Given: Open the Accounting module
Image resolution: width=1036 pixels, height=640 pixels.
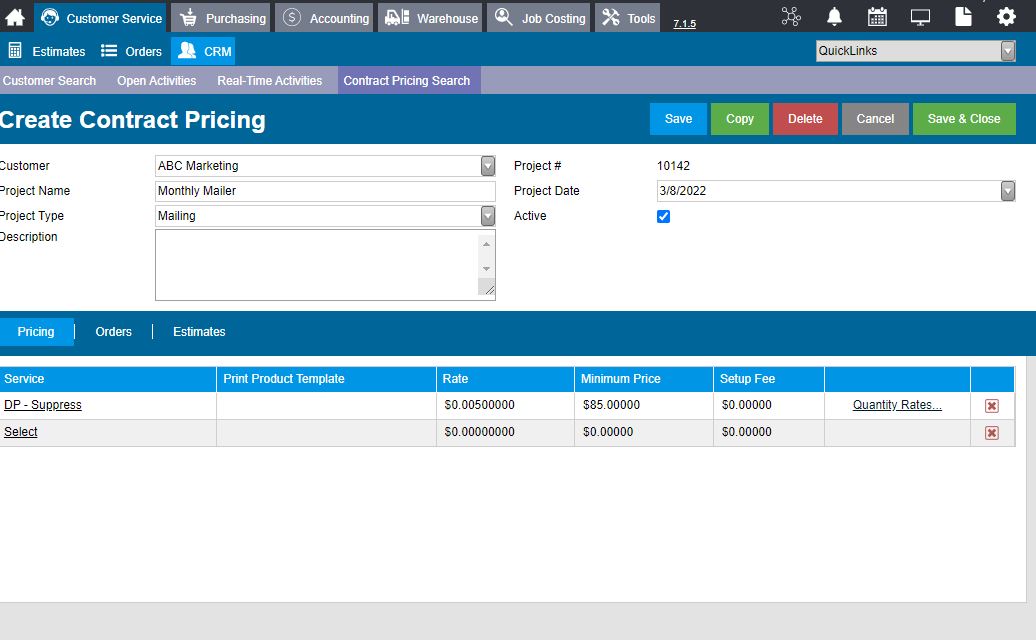Looking at the screenshot, I should coord(324,18).
